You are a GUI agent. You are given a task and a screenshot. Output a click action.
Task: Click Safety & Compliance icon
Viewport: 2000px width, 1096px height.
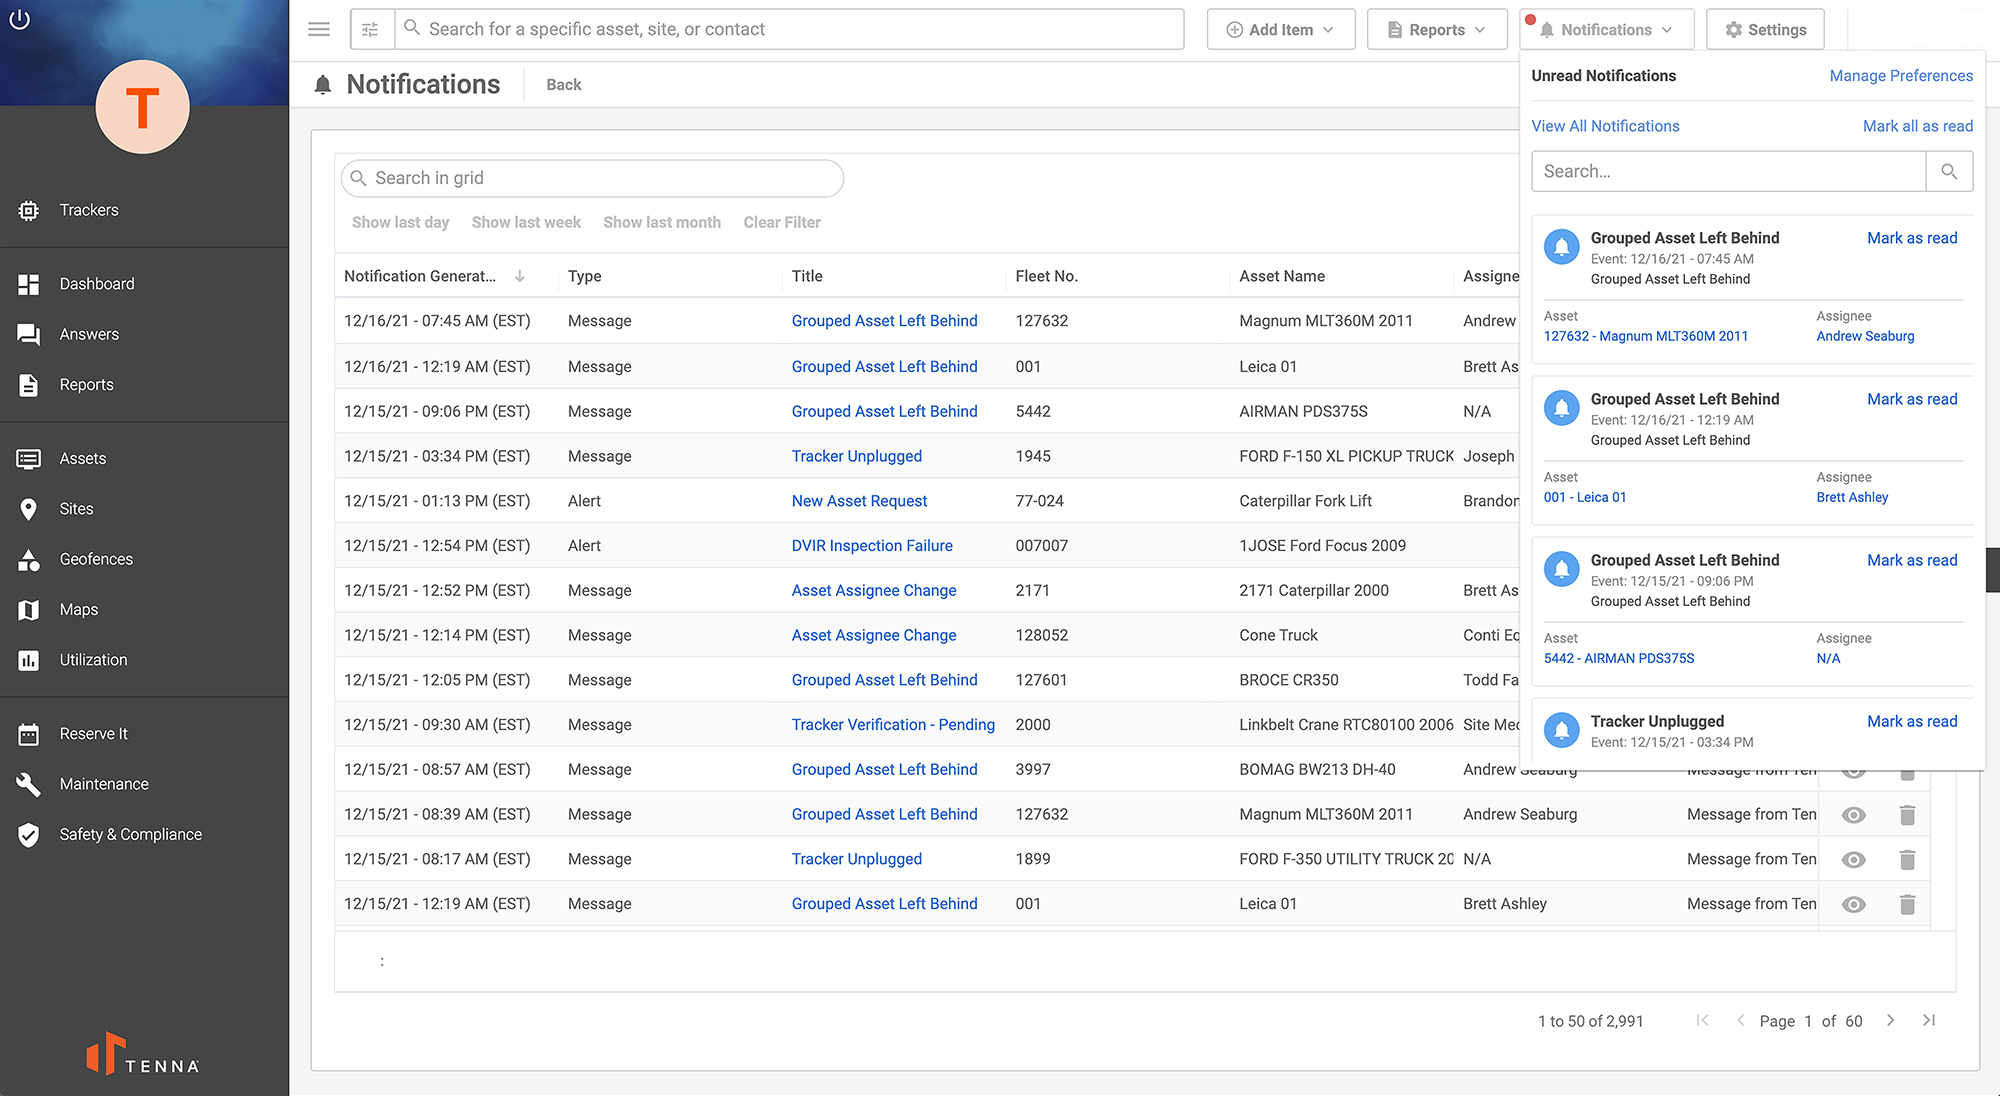point(28,834)
